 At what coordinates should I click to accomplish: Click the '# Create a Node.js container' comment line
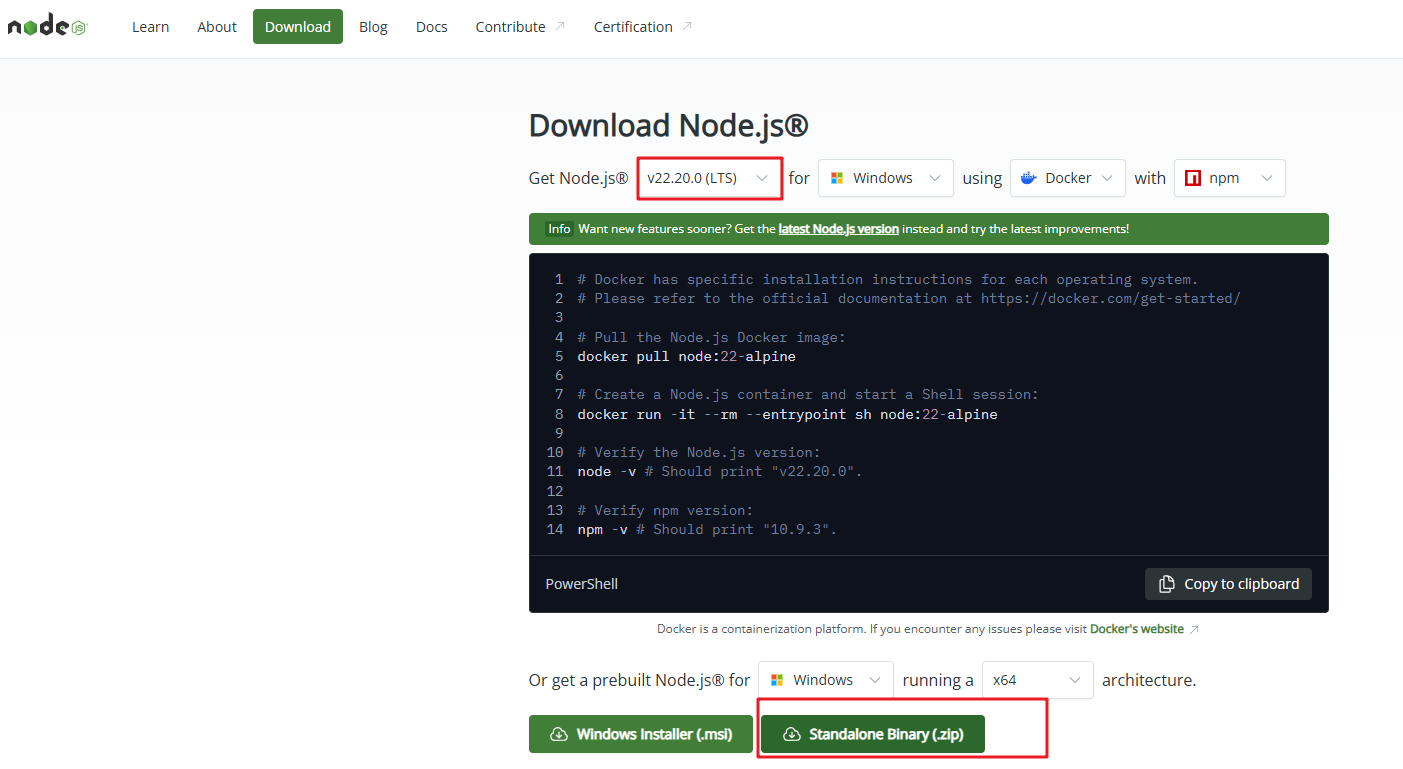pos(809,394)
